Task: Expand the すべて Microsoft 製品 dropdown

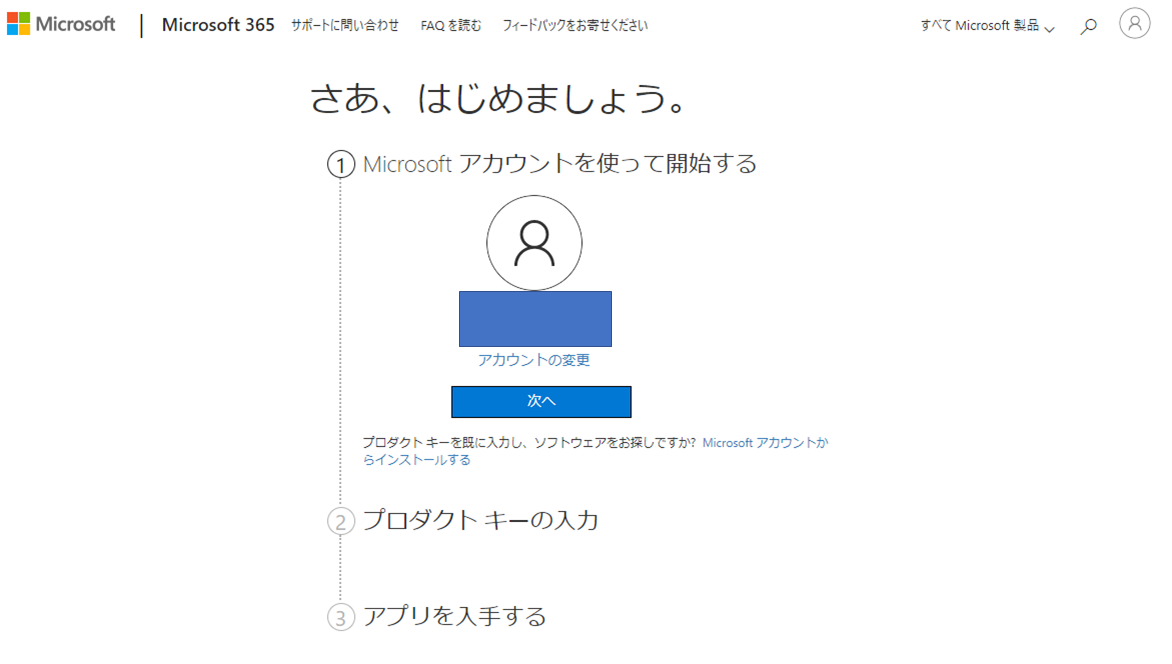Action: click(x=987, y=25)
